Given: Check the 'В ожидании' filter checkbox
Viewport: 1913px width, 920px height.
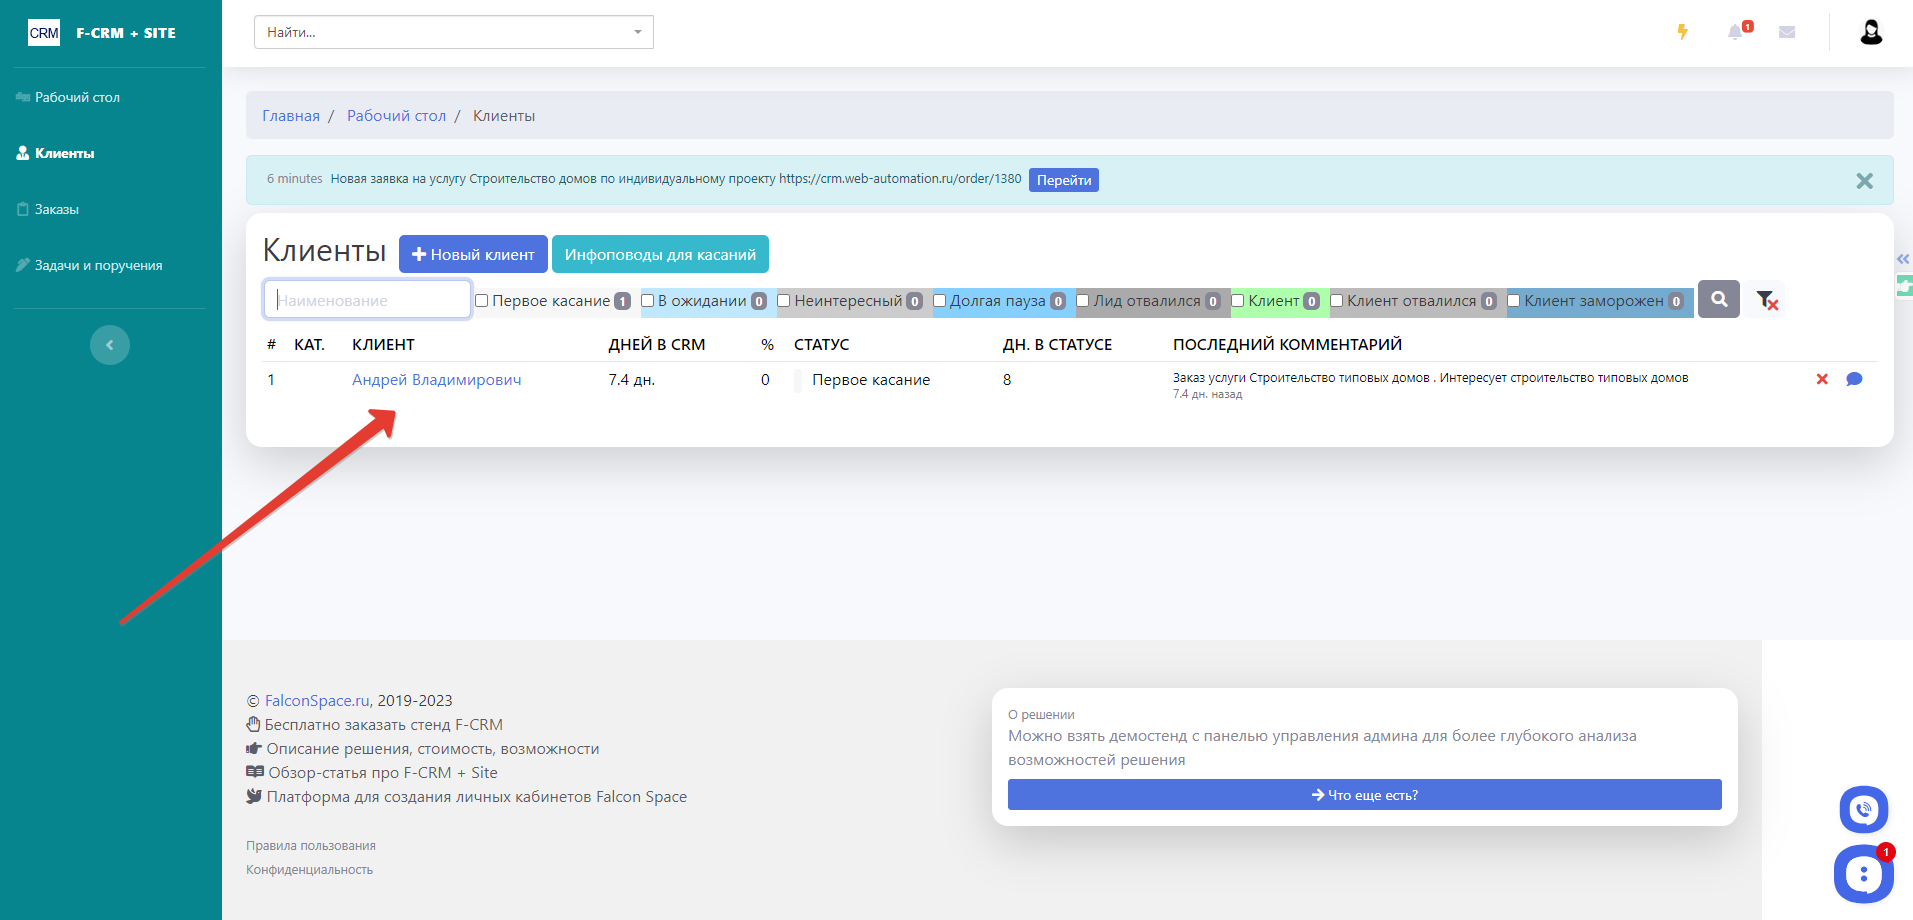Looking at the screenshot, I should pyautogui.click(x=647, y=301).
